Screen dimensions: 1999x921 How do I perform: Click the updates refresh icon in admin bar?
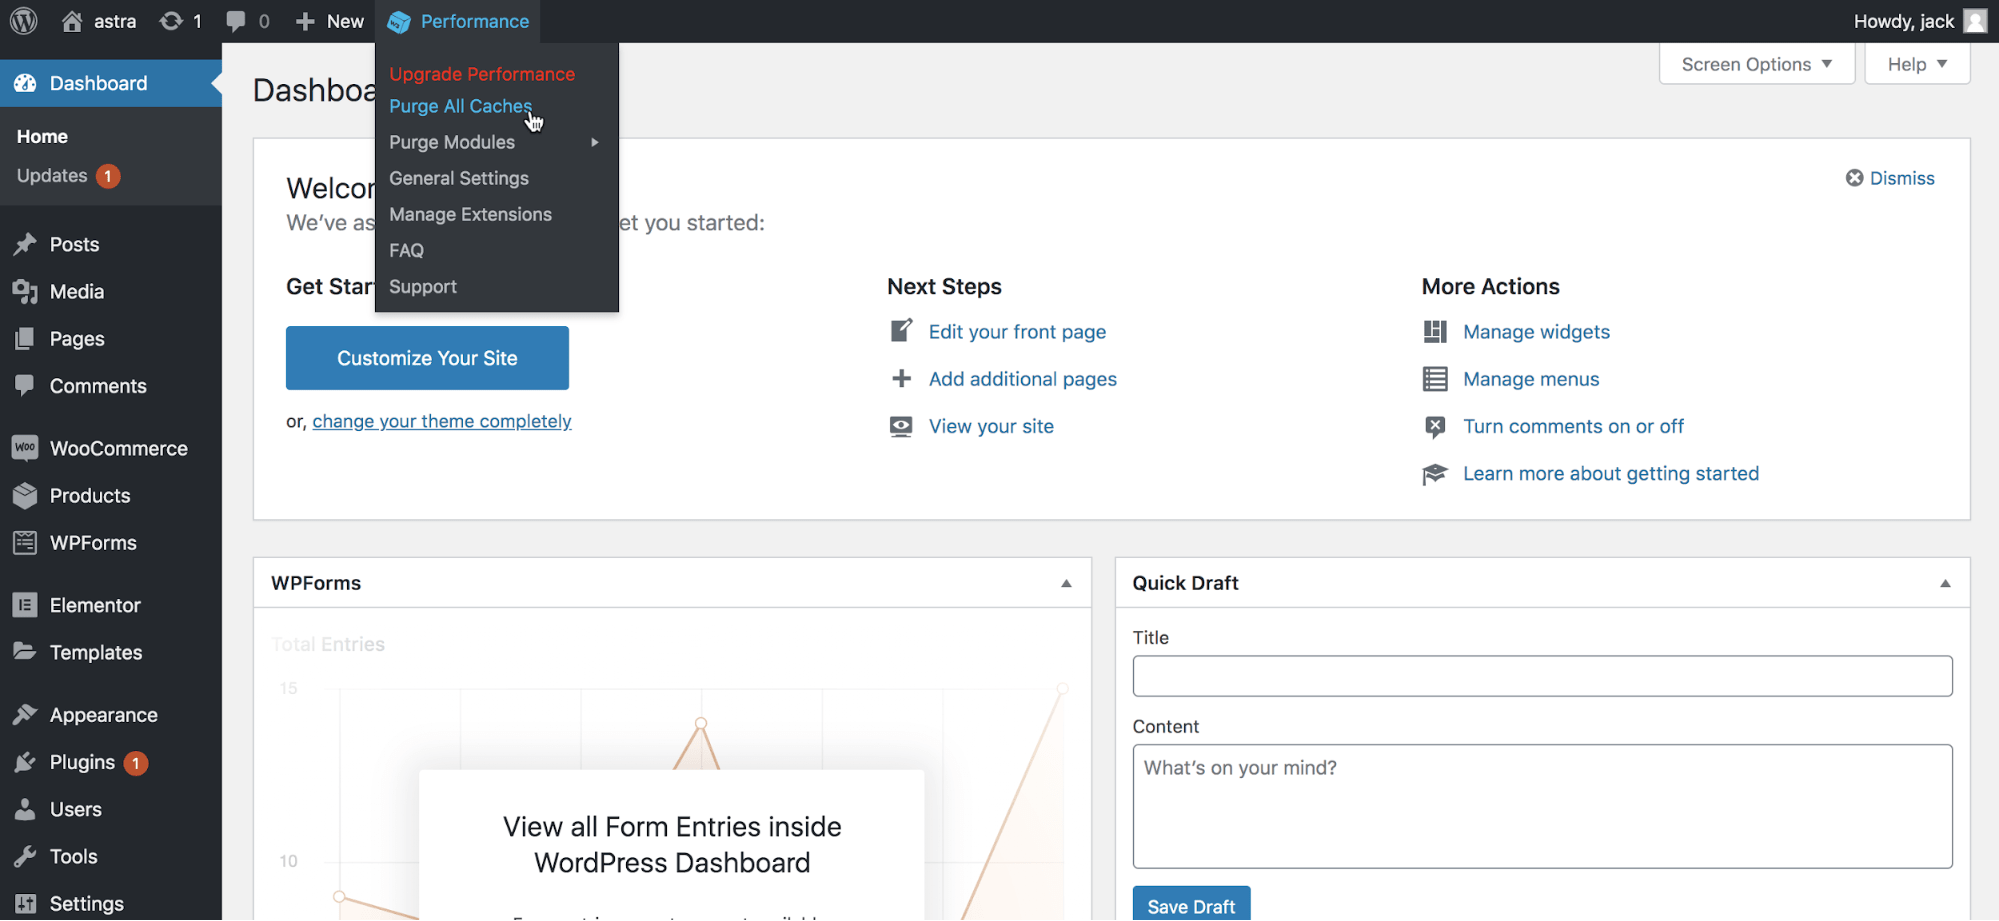(x=171, y=21)
